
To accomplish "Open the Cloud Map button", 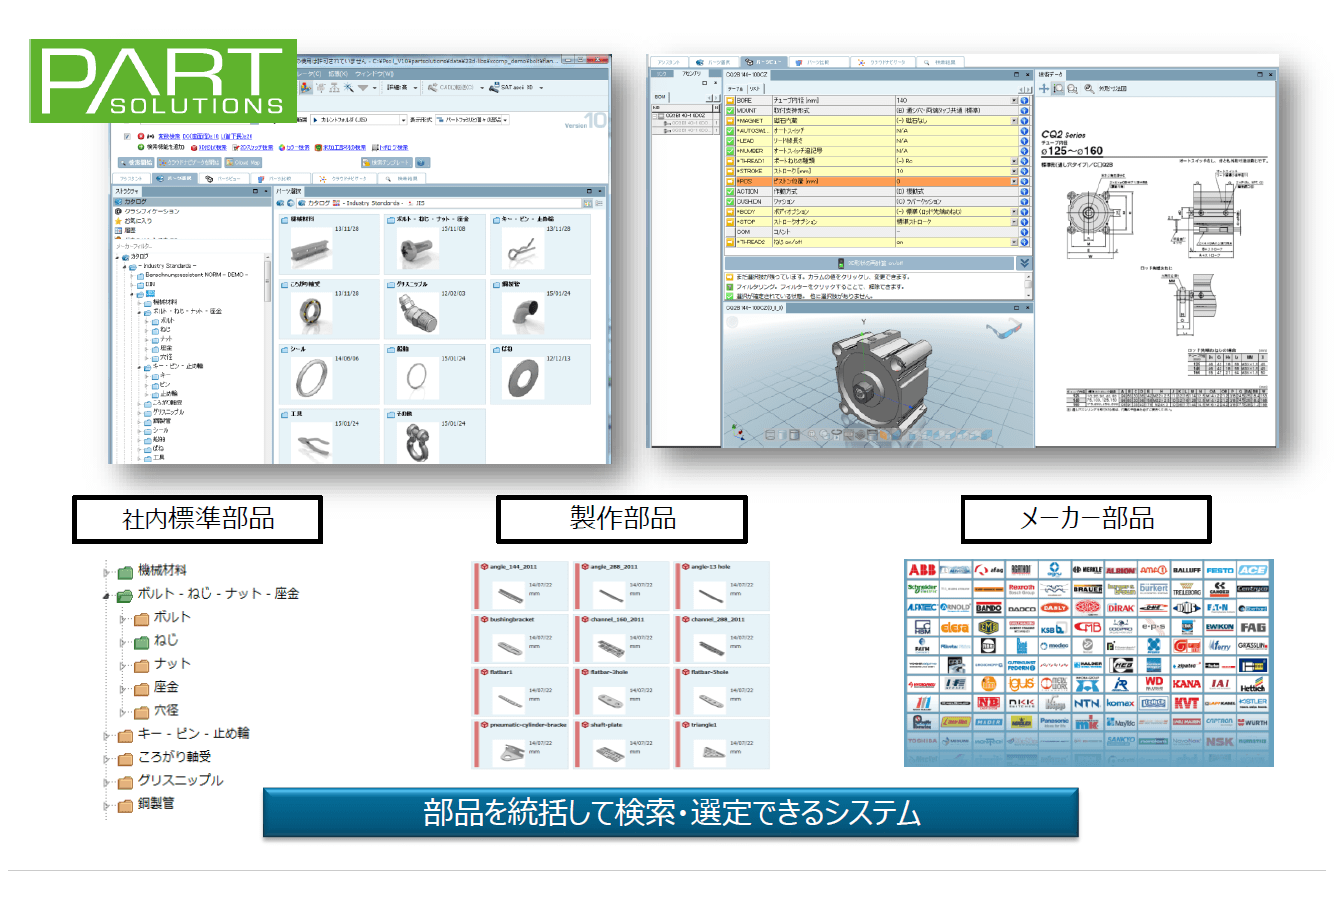I will [245, 162].
